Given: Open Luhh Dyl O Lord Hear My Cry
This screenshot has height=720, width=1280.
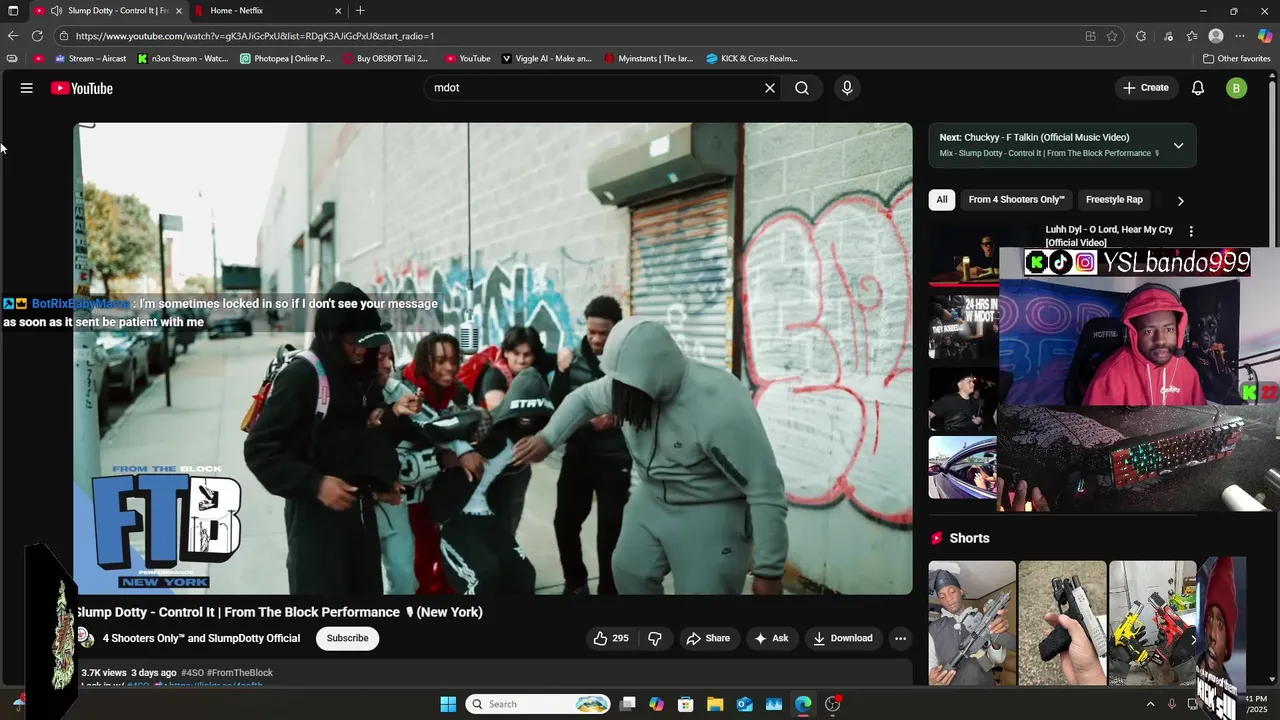Looking at the screenshot, I should point(1109,236).
